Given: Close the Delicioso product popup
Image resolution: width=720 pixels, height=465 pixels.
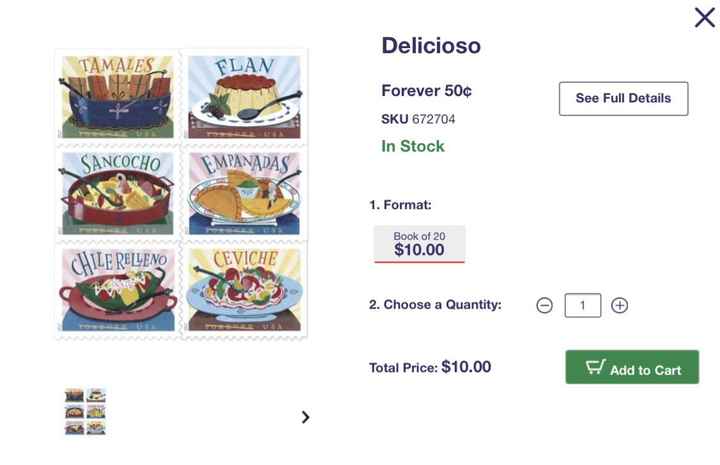Looking at the screenshot, I should tap(704, 17).
